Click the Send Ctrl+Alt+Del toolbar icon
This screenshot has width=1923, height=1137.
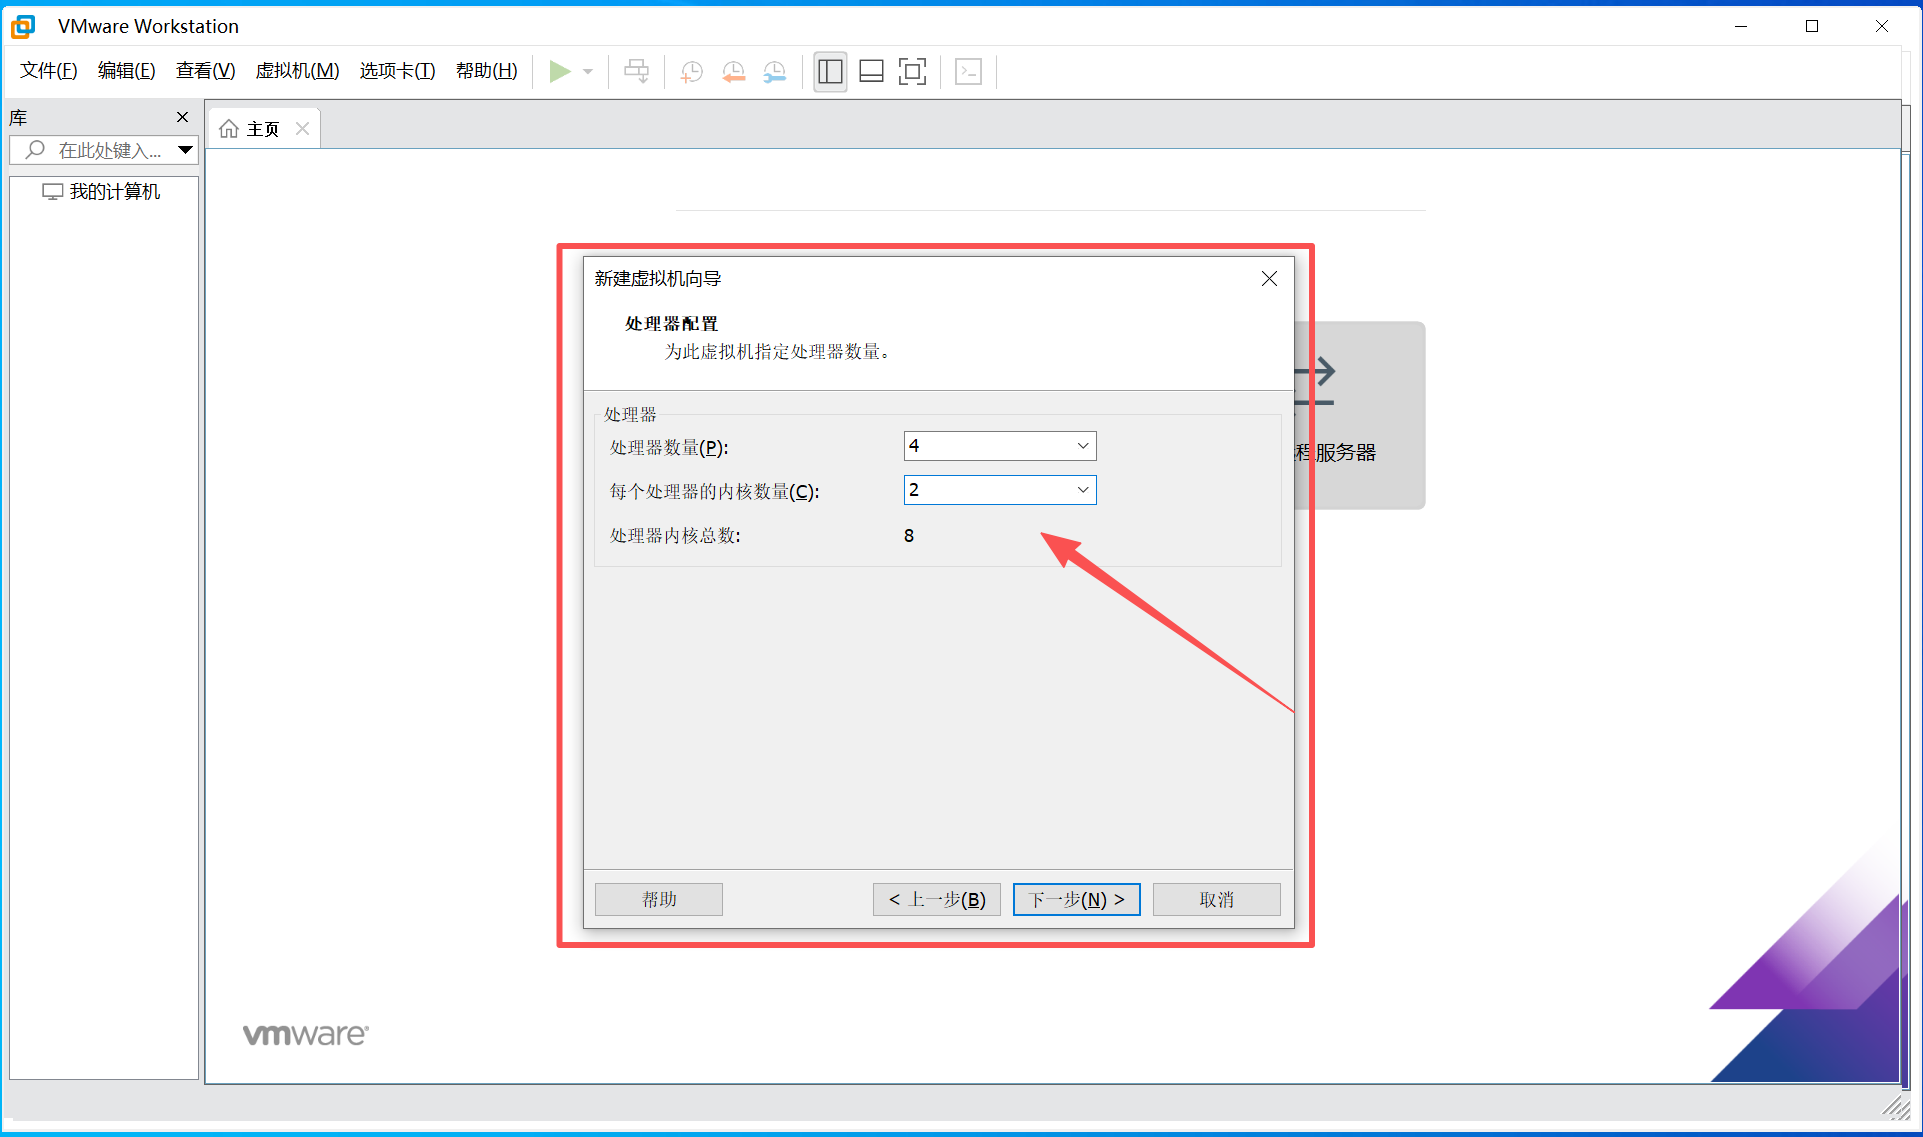[636, 71]
